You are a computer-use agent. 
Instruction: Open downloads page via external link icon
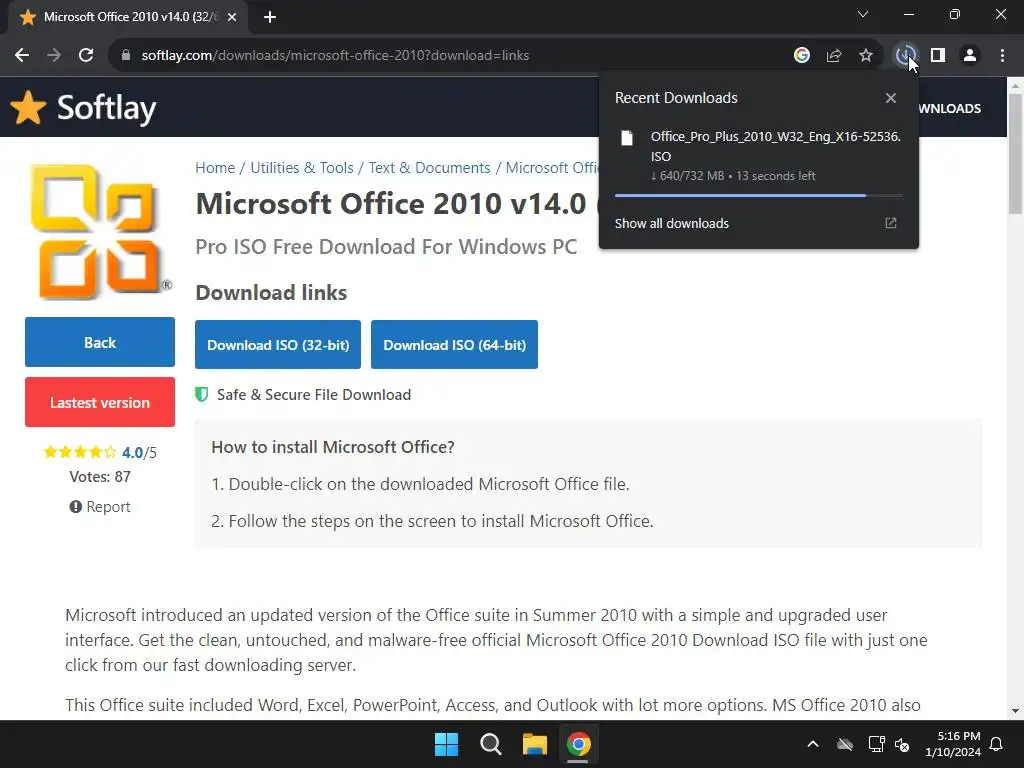coord(891,223)
